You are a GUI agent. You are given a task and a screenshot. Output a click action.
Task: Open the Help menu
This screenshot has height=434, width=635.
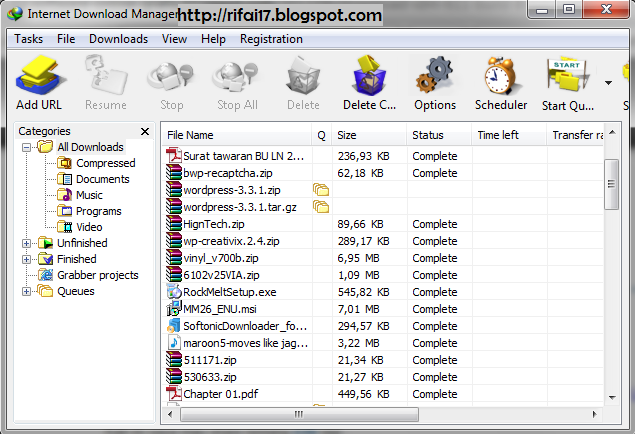click(x=213, y=39)
